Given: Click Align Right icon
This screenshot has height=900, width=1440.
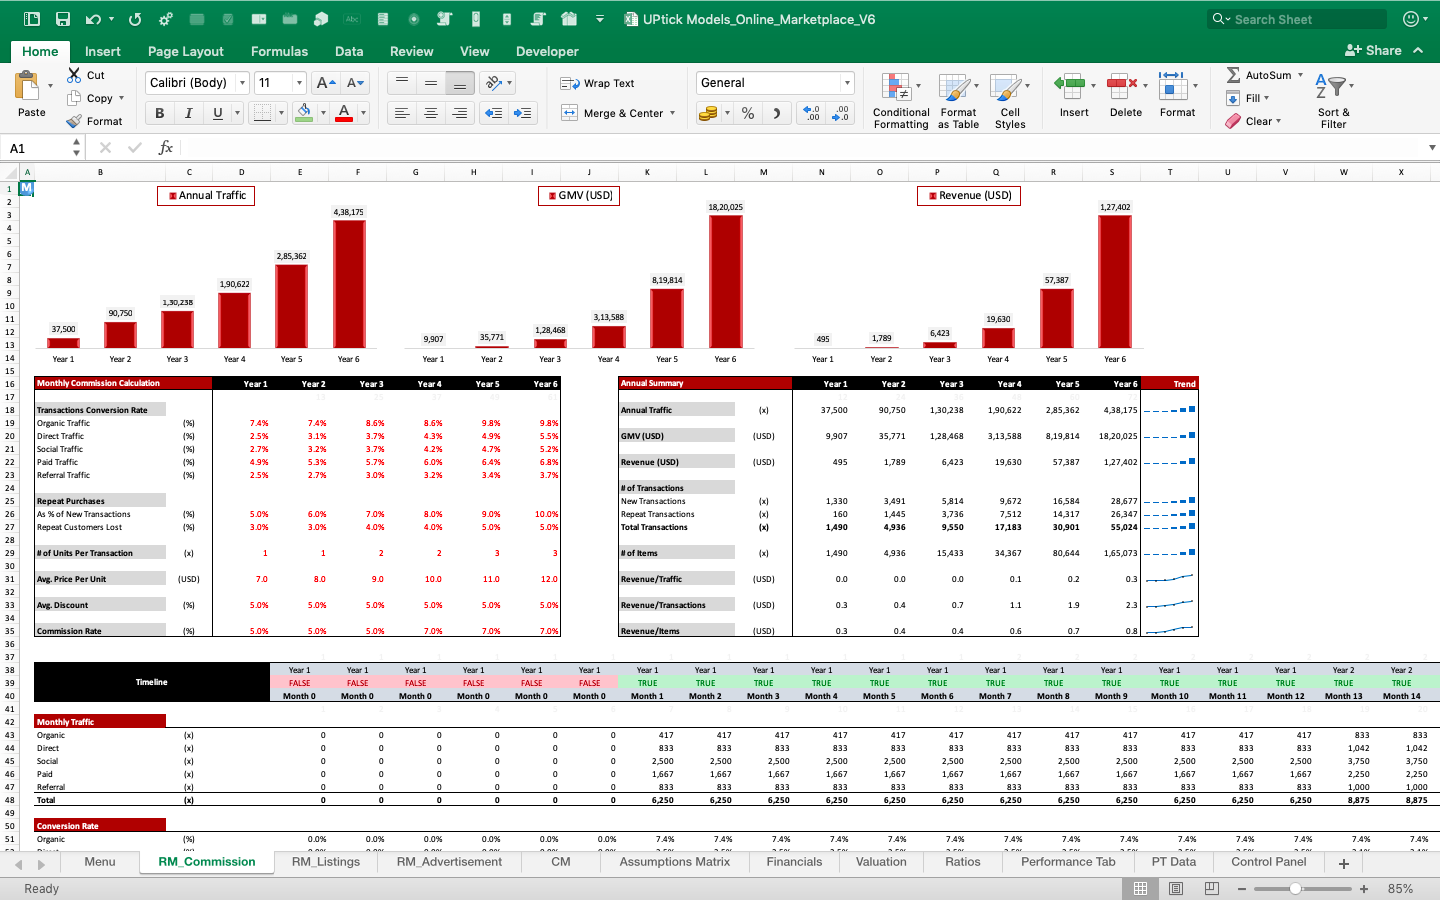Looking at the screenshot, I should coord(459,113).
